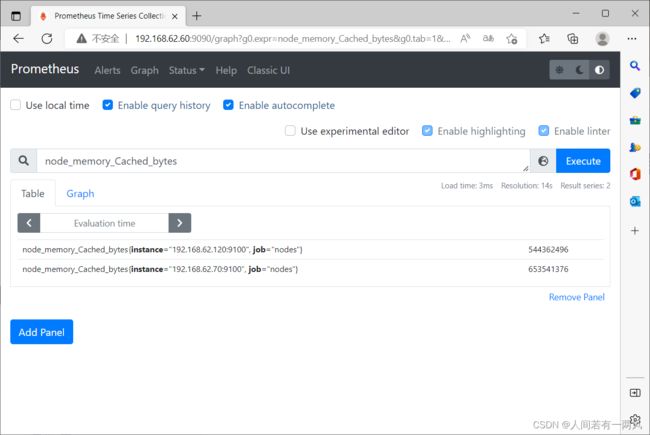Close the Prometheus Time Series tab
The image size is (650, 435).
click(175, 16)
